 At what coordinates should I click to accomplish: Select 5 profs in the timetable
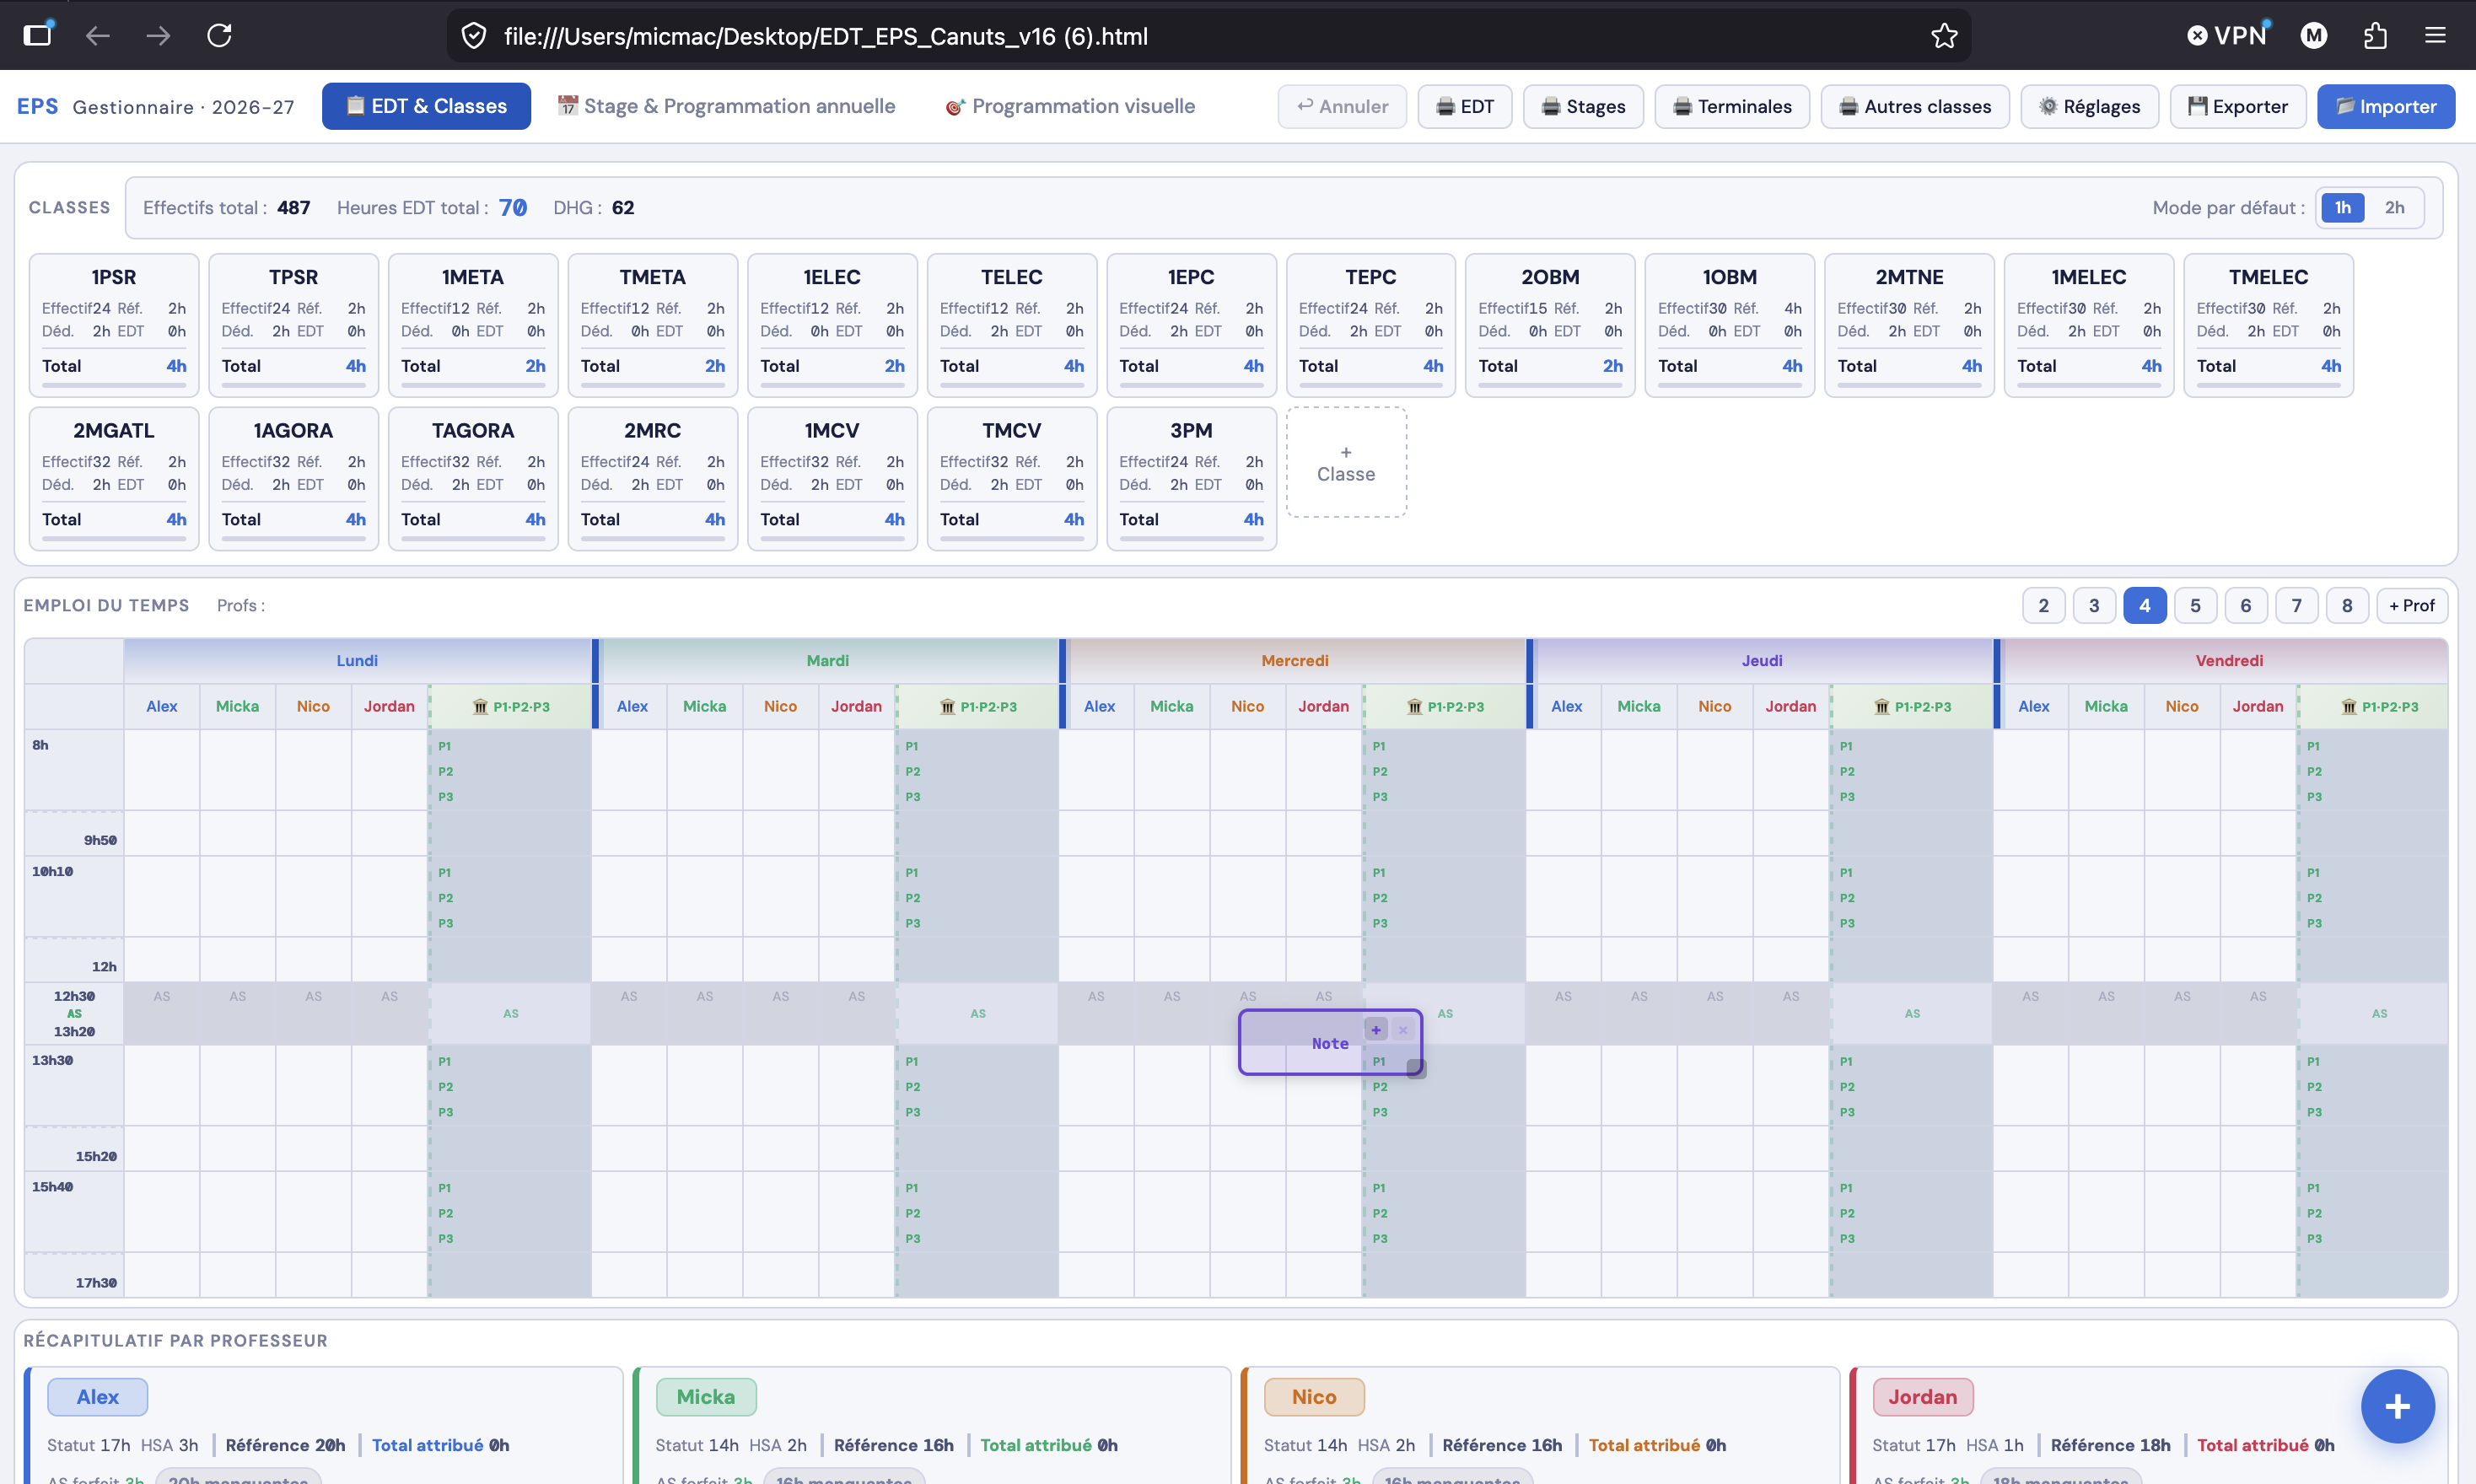point(2196,605)
